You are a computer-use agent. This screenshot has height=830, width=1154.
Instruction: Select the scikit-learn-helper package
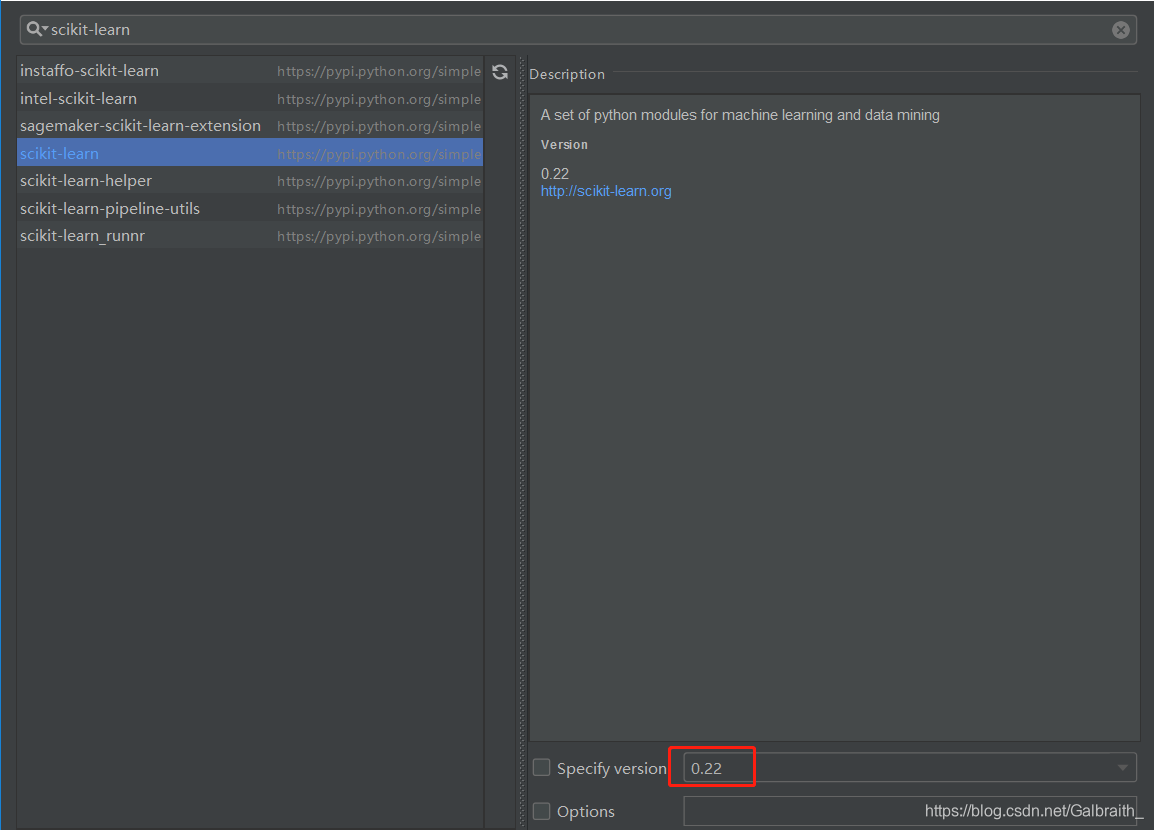pyautogui.click(x=249, y=181)
